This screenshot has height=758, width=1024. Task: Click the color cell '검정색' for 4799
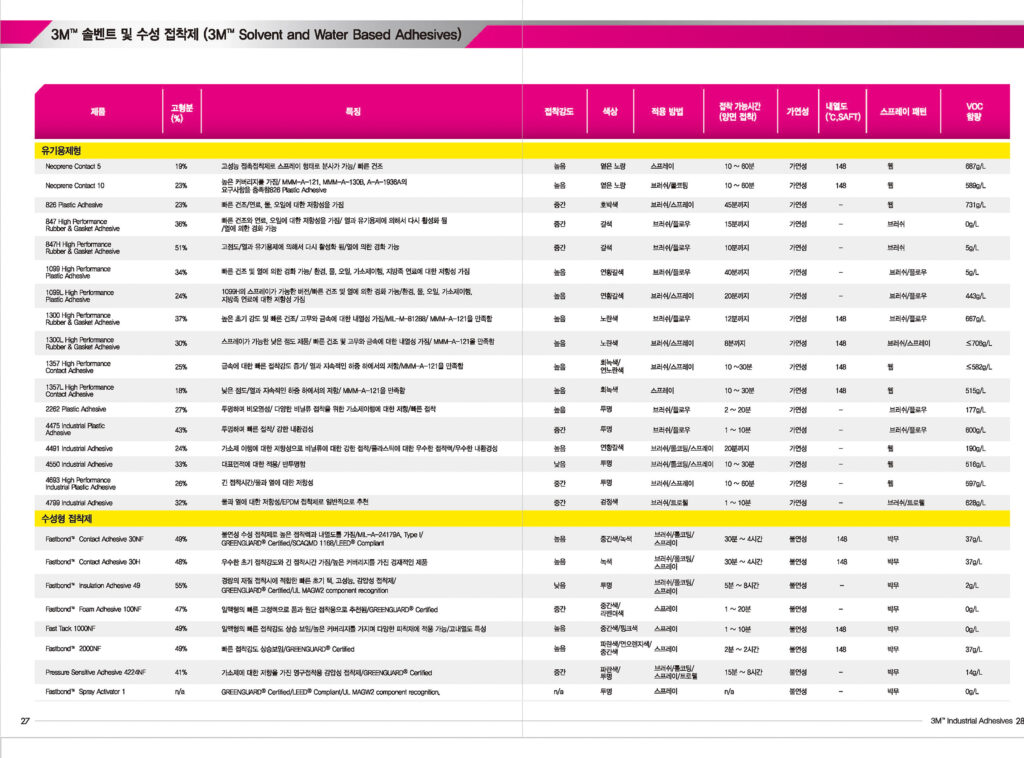(x=610, y=503)
